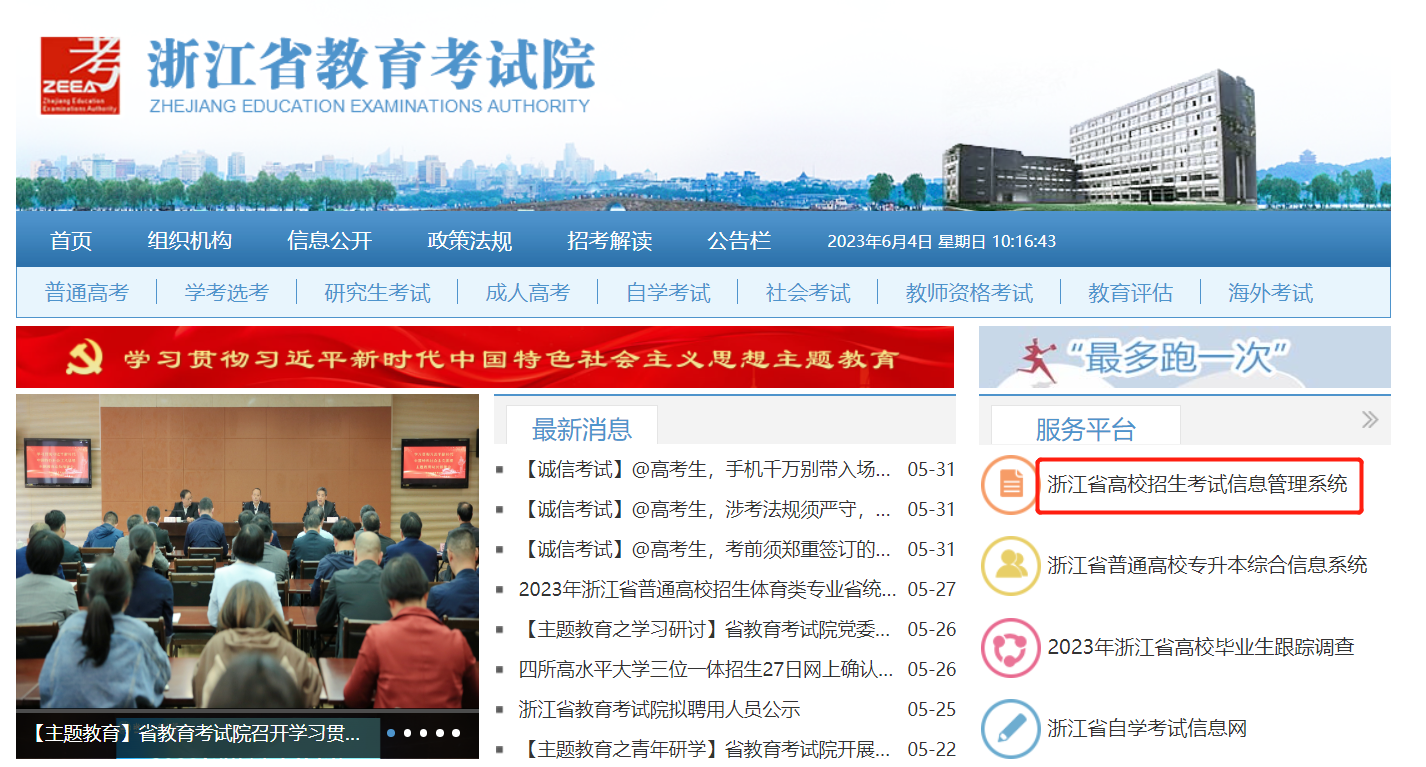
Task: Open news 考前须郑重签订的
Action: click(x=705, y=550)
